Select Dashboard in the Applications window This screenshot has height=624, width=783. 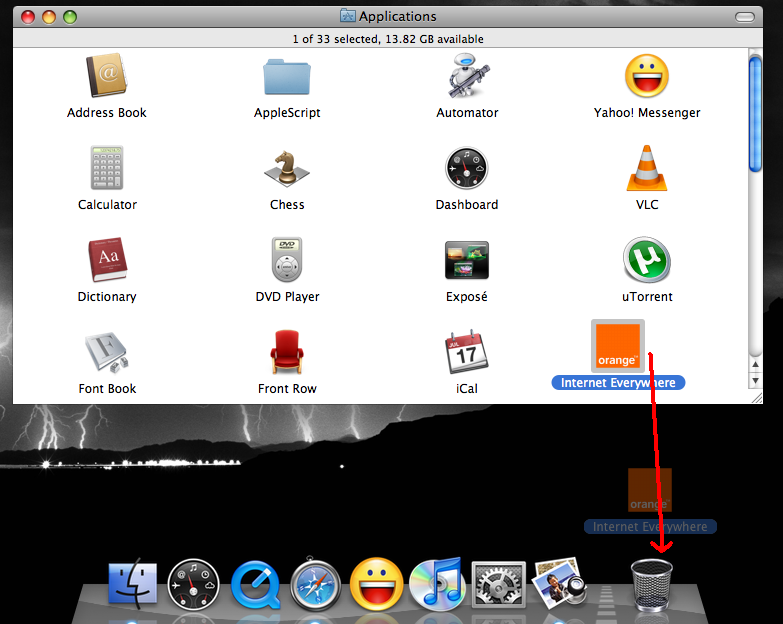(x=466, y=168)
